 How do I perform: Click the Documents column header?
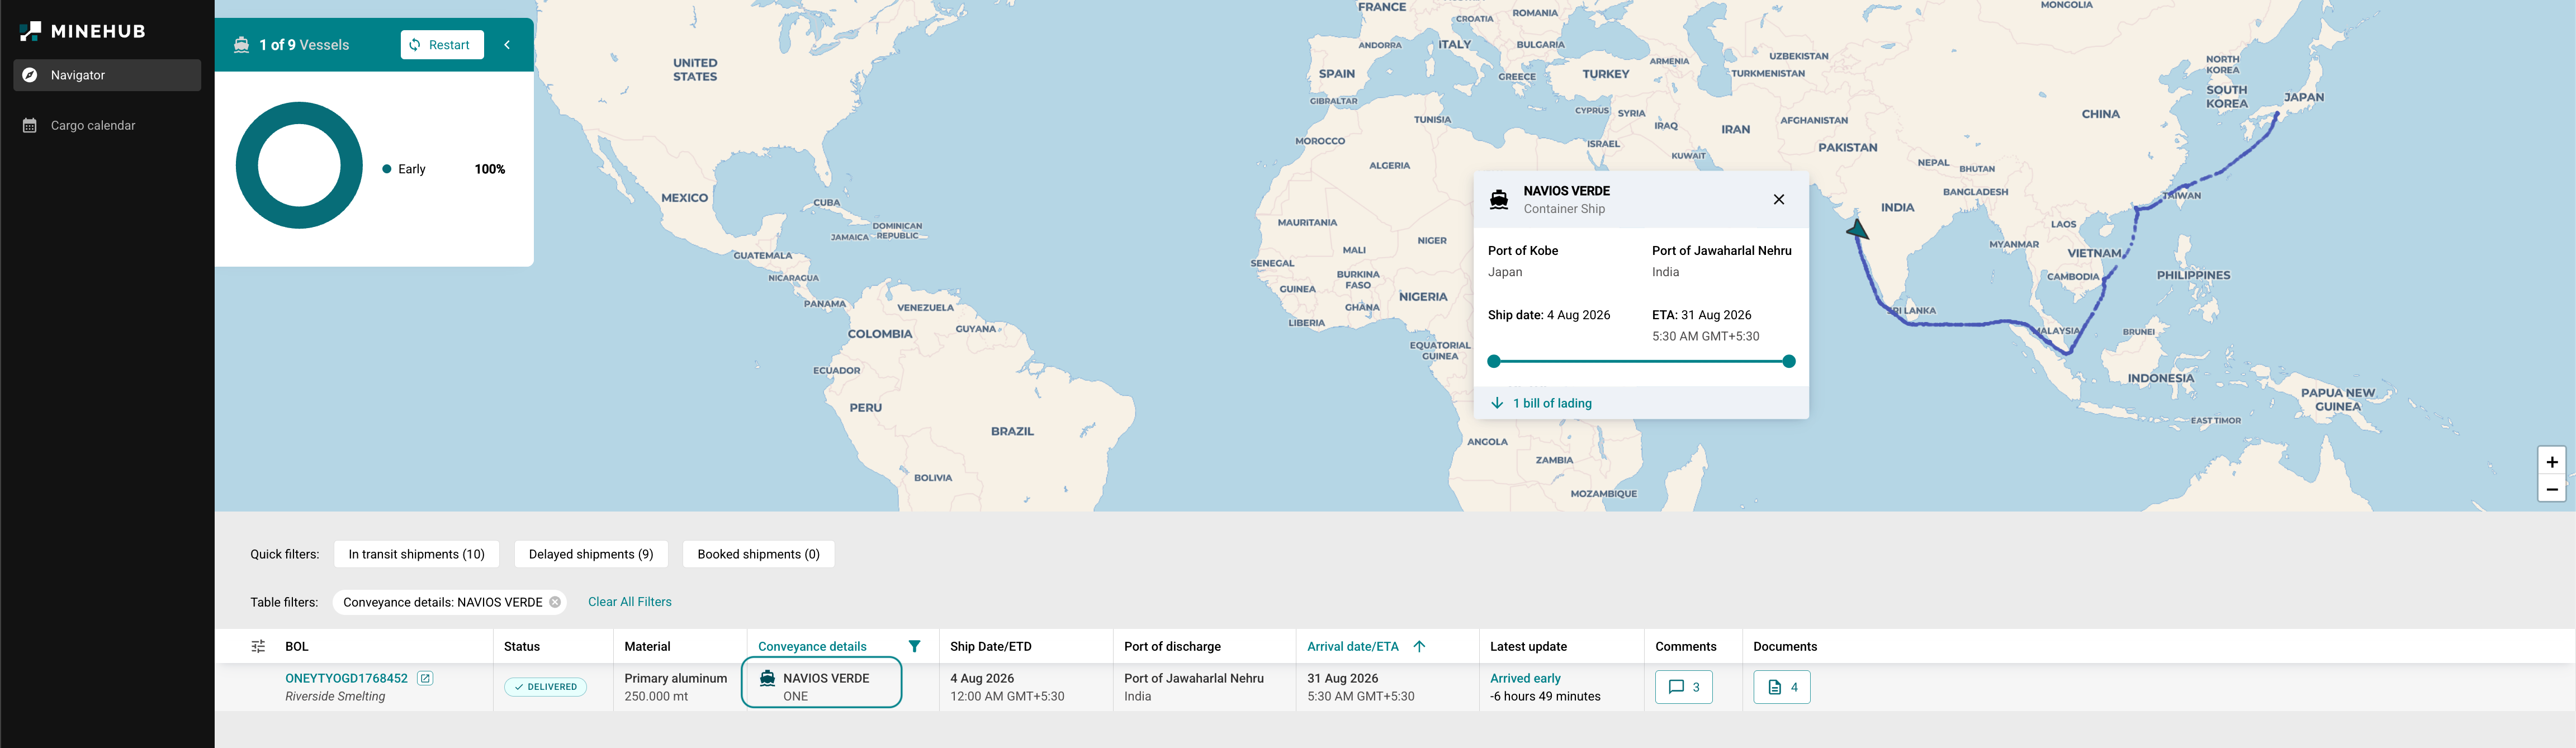pyautogui.click(x=1785, y=647)
